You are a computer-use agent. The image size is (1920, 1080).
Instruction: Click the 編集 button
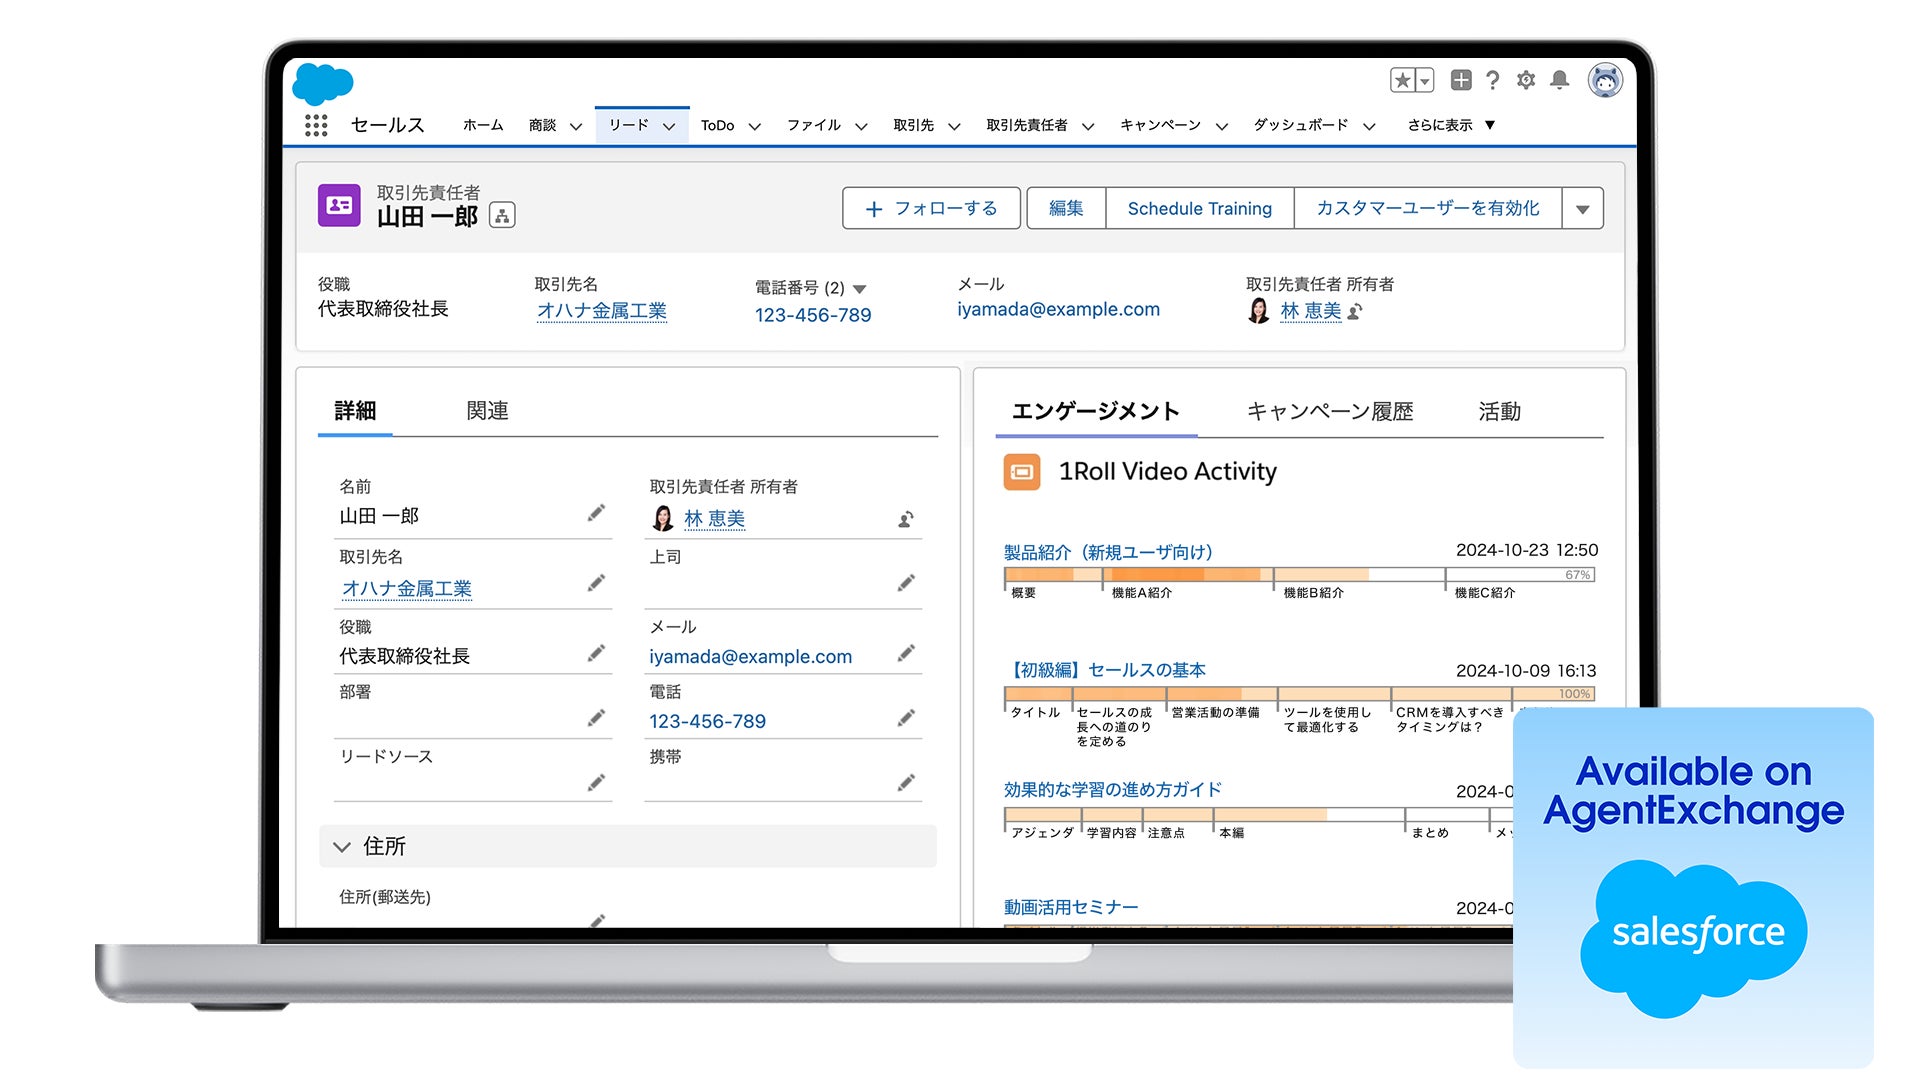tap(1066, 209)
